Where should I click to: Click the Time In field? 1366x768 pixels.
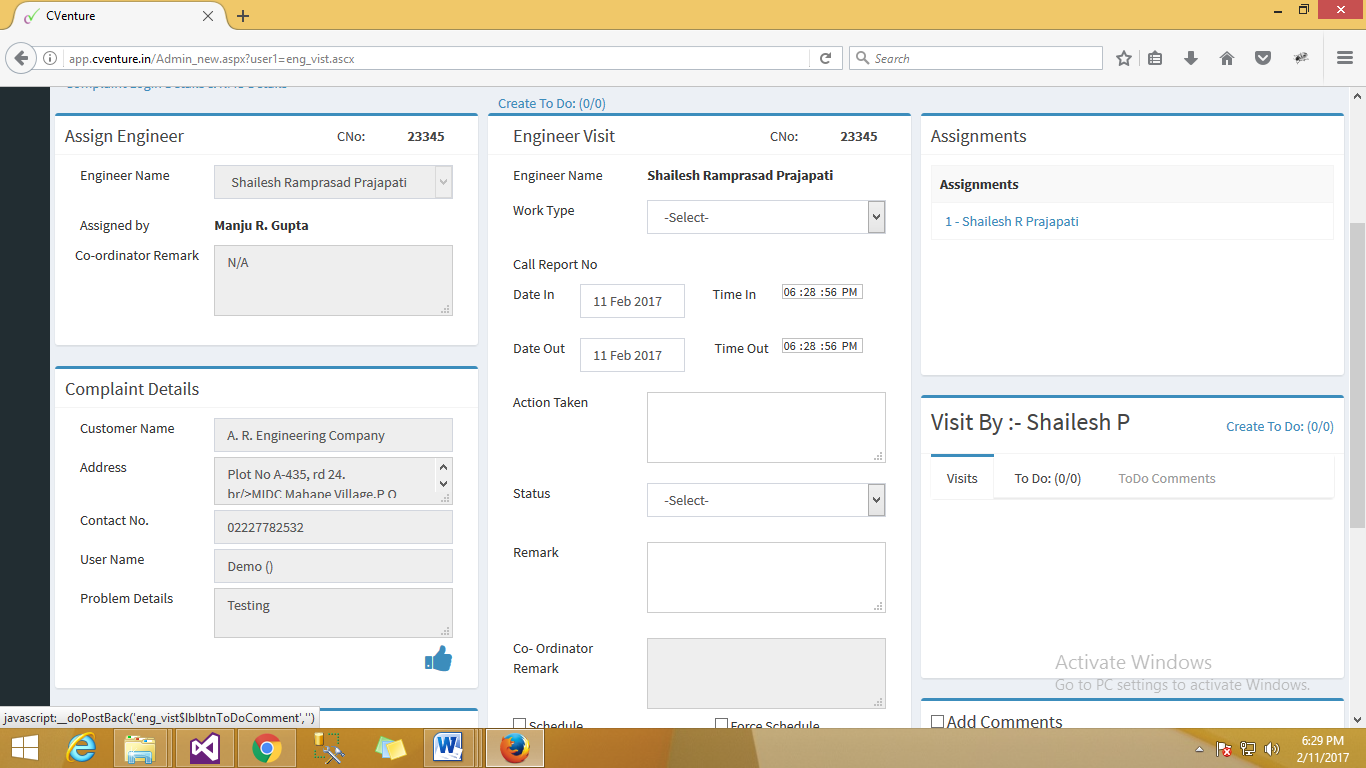point(822,292)
